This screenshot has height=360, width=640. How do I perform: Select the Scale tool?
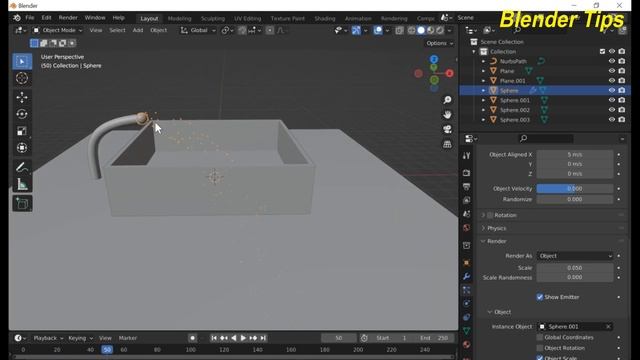point(22,131)
